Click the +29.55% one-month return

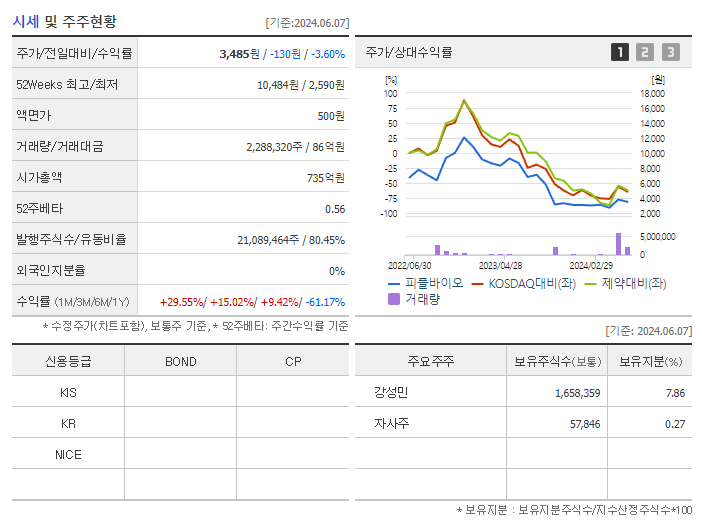(x=182, y=302)
